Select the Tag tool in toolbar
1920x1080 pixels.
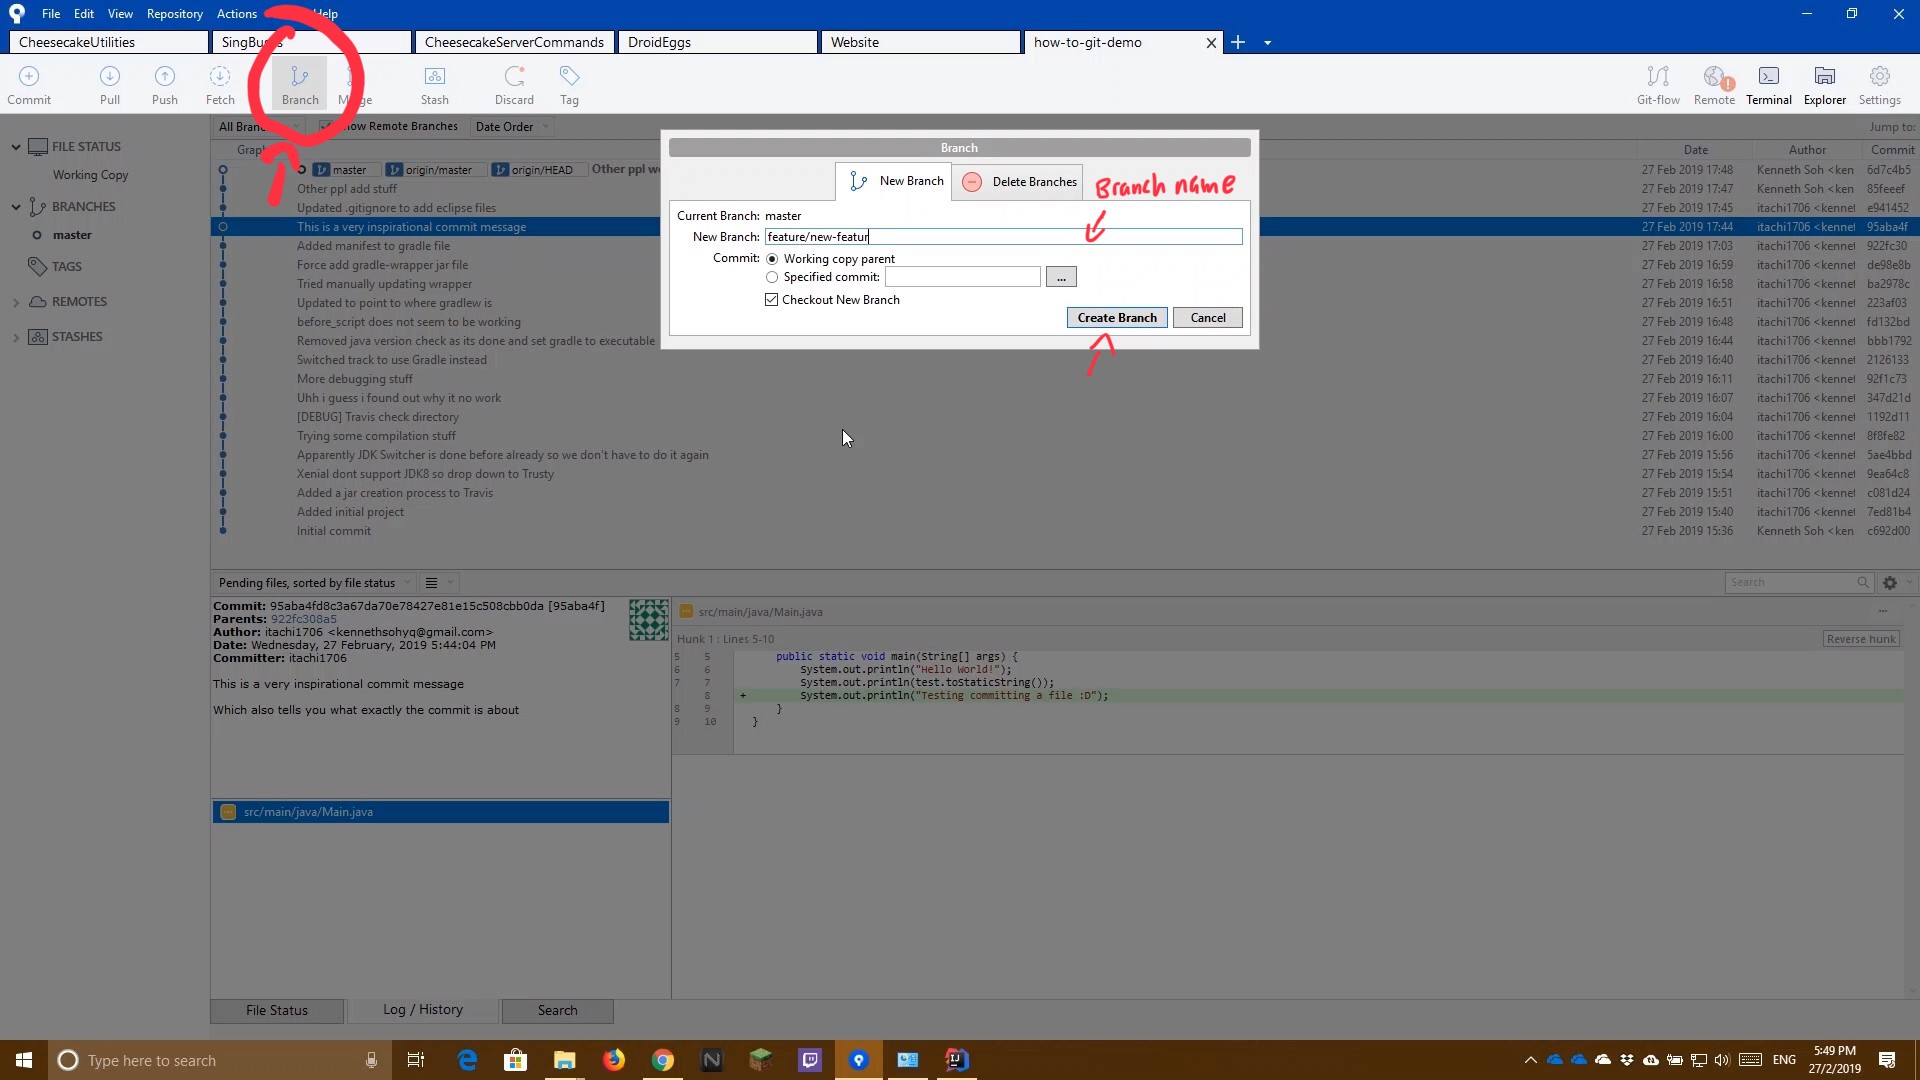(570, 83)
